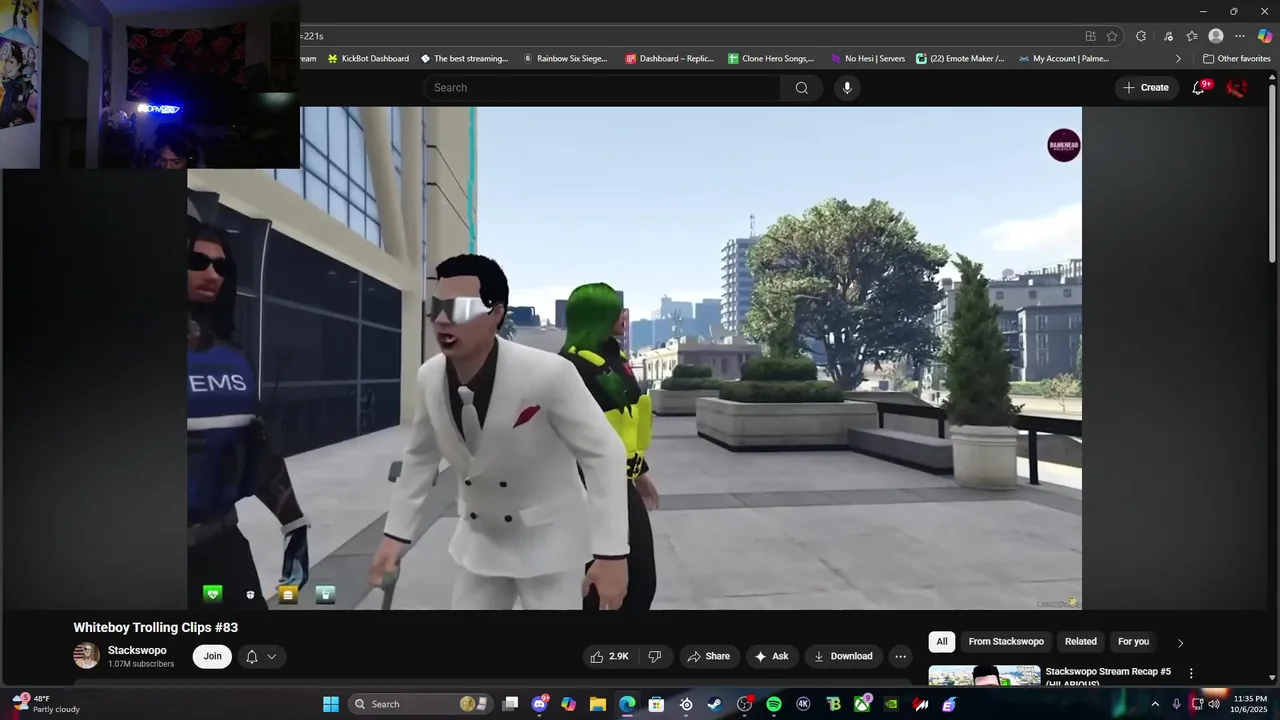
Task: Start voice search with the microphone icon
Action: 847,88
